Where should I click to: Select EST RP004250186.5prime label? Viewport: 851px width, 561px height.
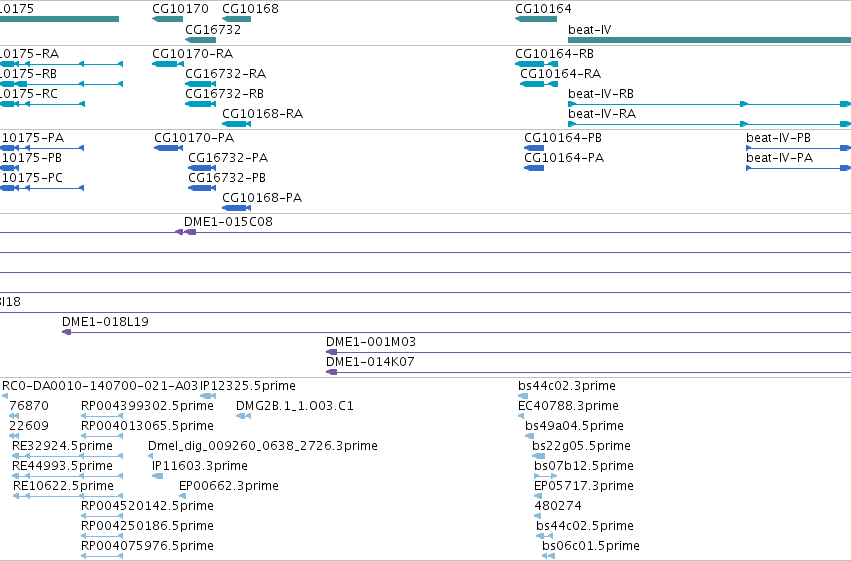pos(147,526)
